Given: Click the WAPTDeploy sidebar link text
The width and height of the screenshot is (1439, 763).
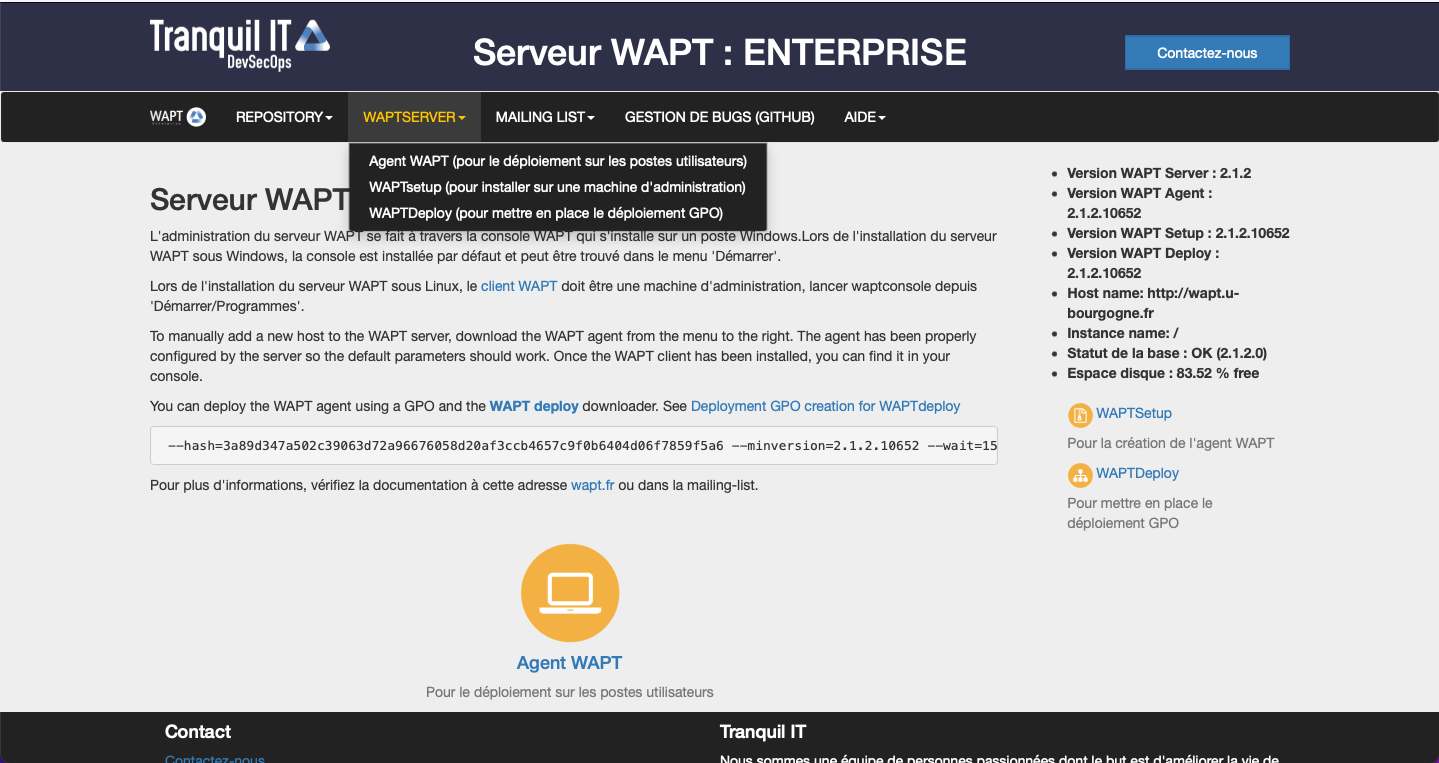Looking at the screenshot, I should tap(1137, 473).
